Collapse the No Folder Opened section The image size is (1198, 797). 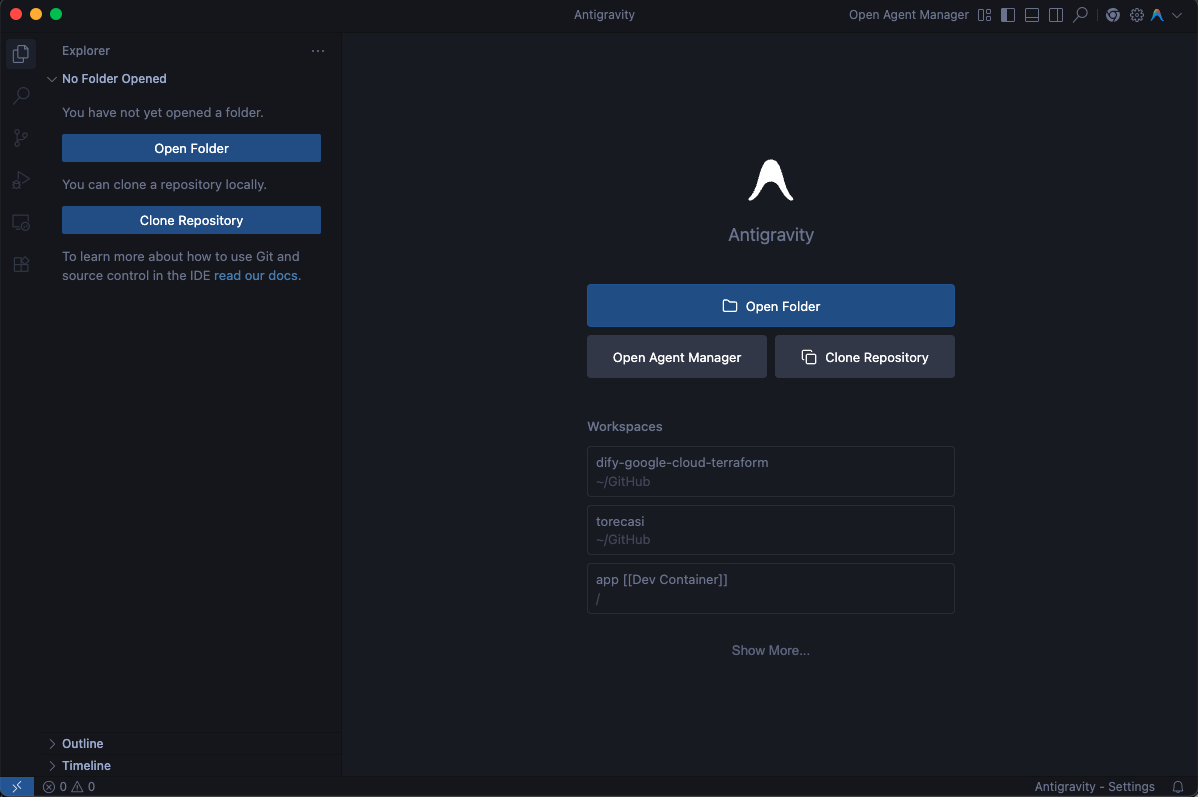[x=52, y=79]
